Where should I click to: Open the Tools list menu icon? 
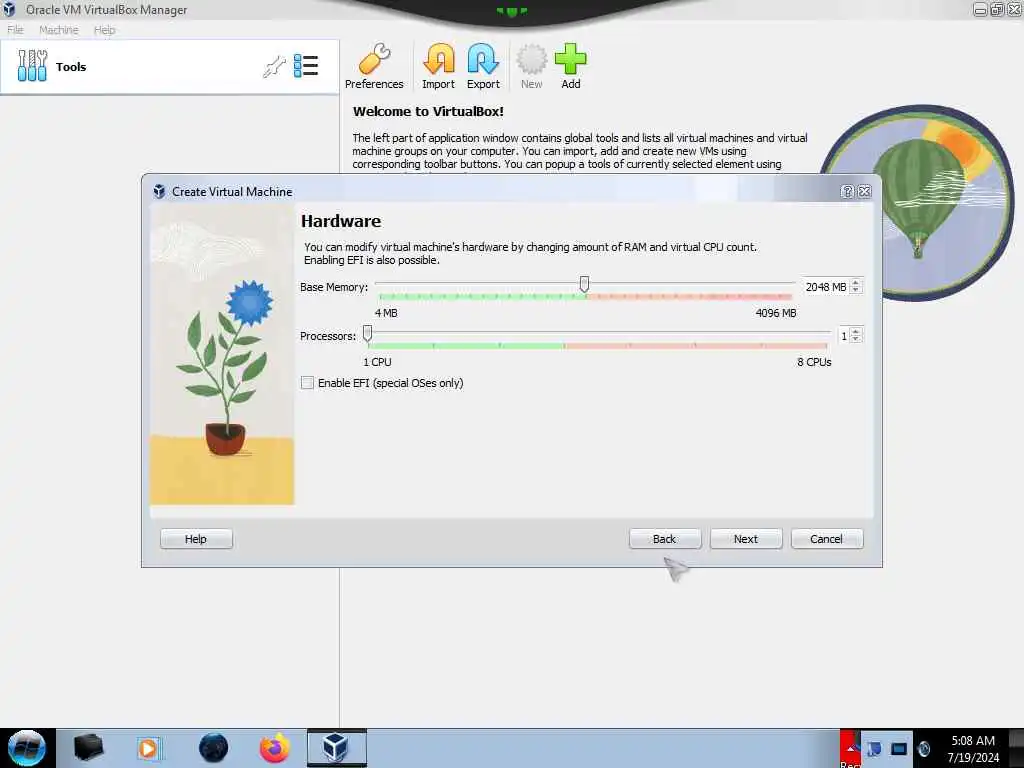tap(306, 66)
